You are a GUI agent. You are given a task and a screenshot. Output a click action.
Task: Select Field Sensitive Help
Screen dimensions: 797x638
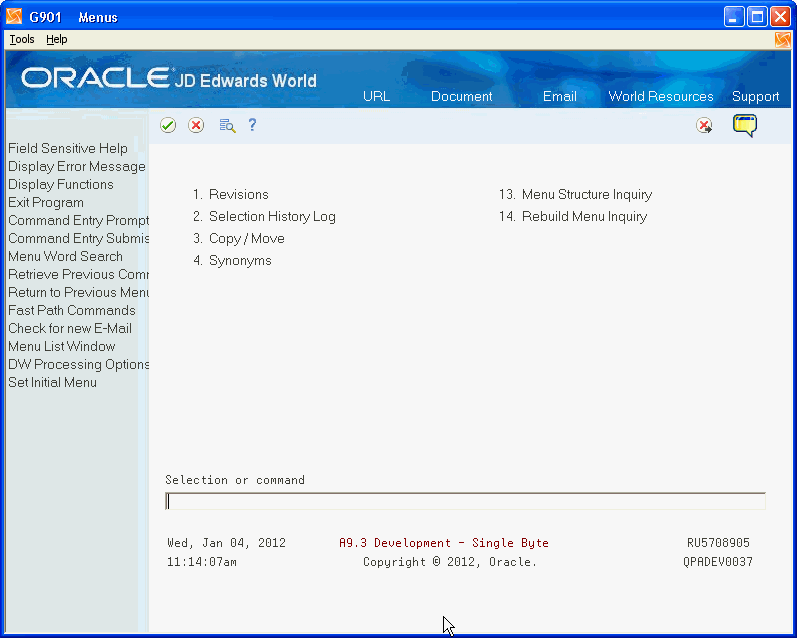68,148
